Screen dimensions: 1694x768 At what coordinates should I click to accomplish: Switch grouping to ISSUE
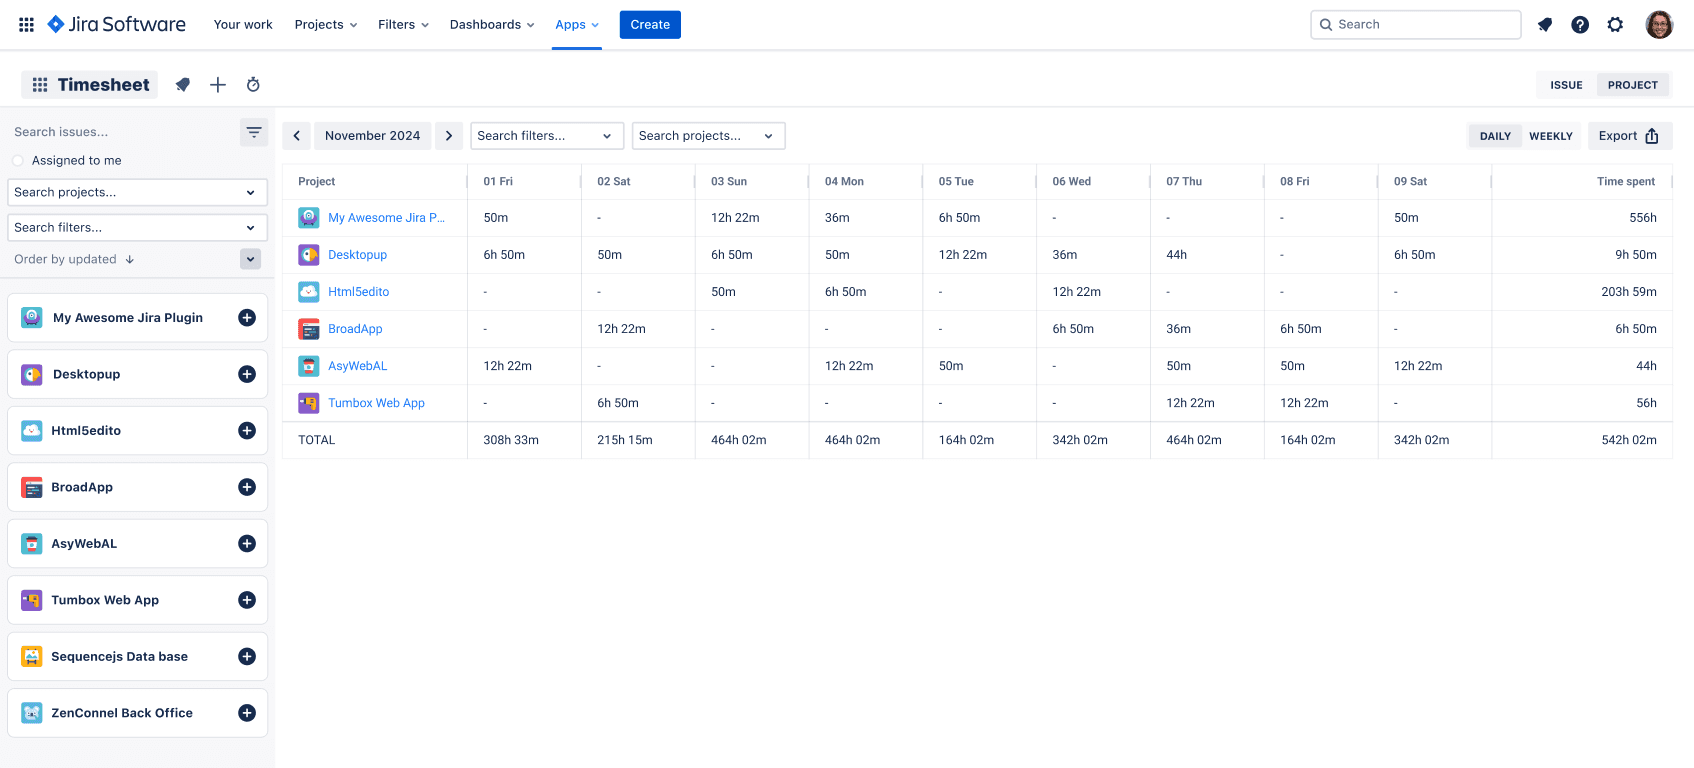(1566, 85)
